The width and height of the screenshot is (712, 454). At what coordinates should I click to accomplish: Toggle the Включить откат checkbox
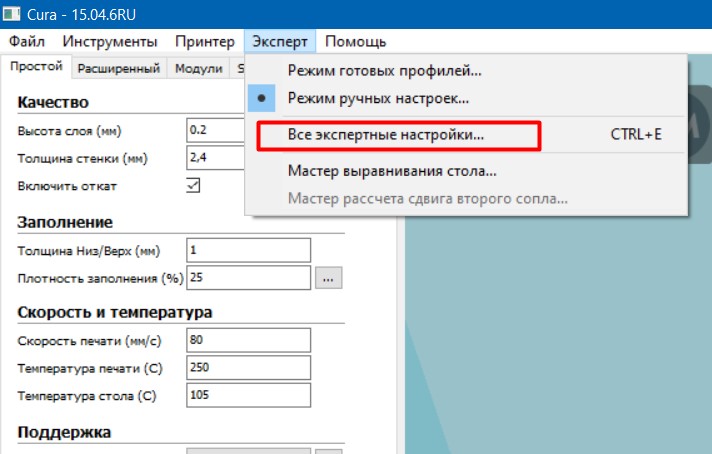click(x=193, y=186)
